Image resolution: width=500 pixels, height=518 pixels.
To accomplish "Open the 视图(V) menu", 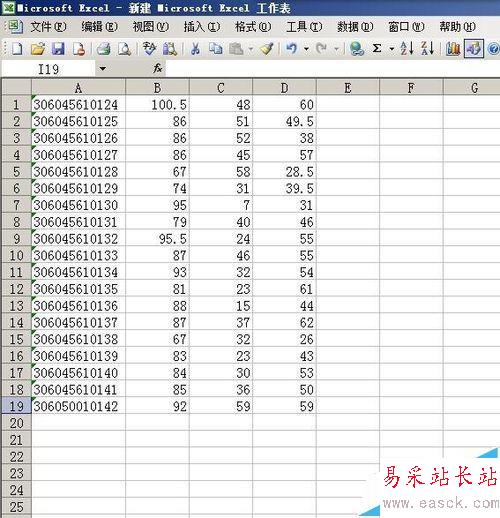I will (x=151, y=27).
